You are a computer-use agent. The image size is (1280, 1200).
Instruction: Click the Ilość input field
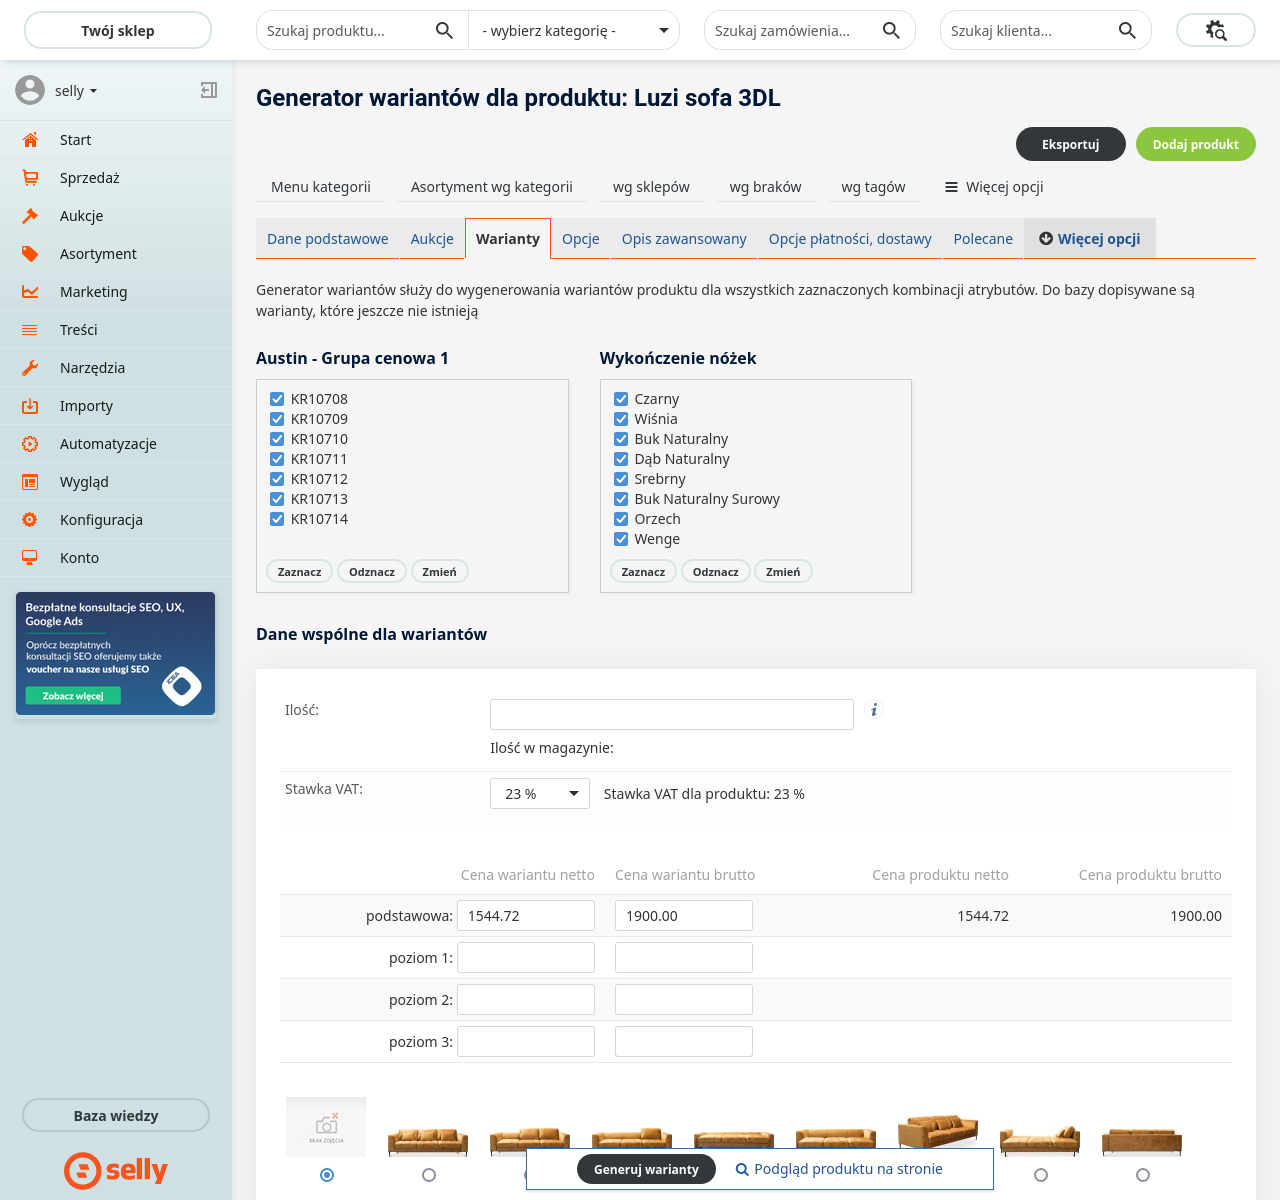point(671,714)
